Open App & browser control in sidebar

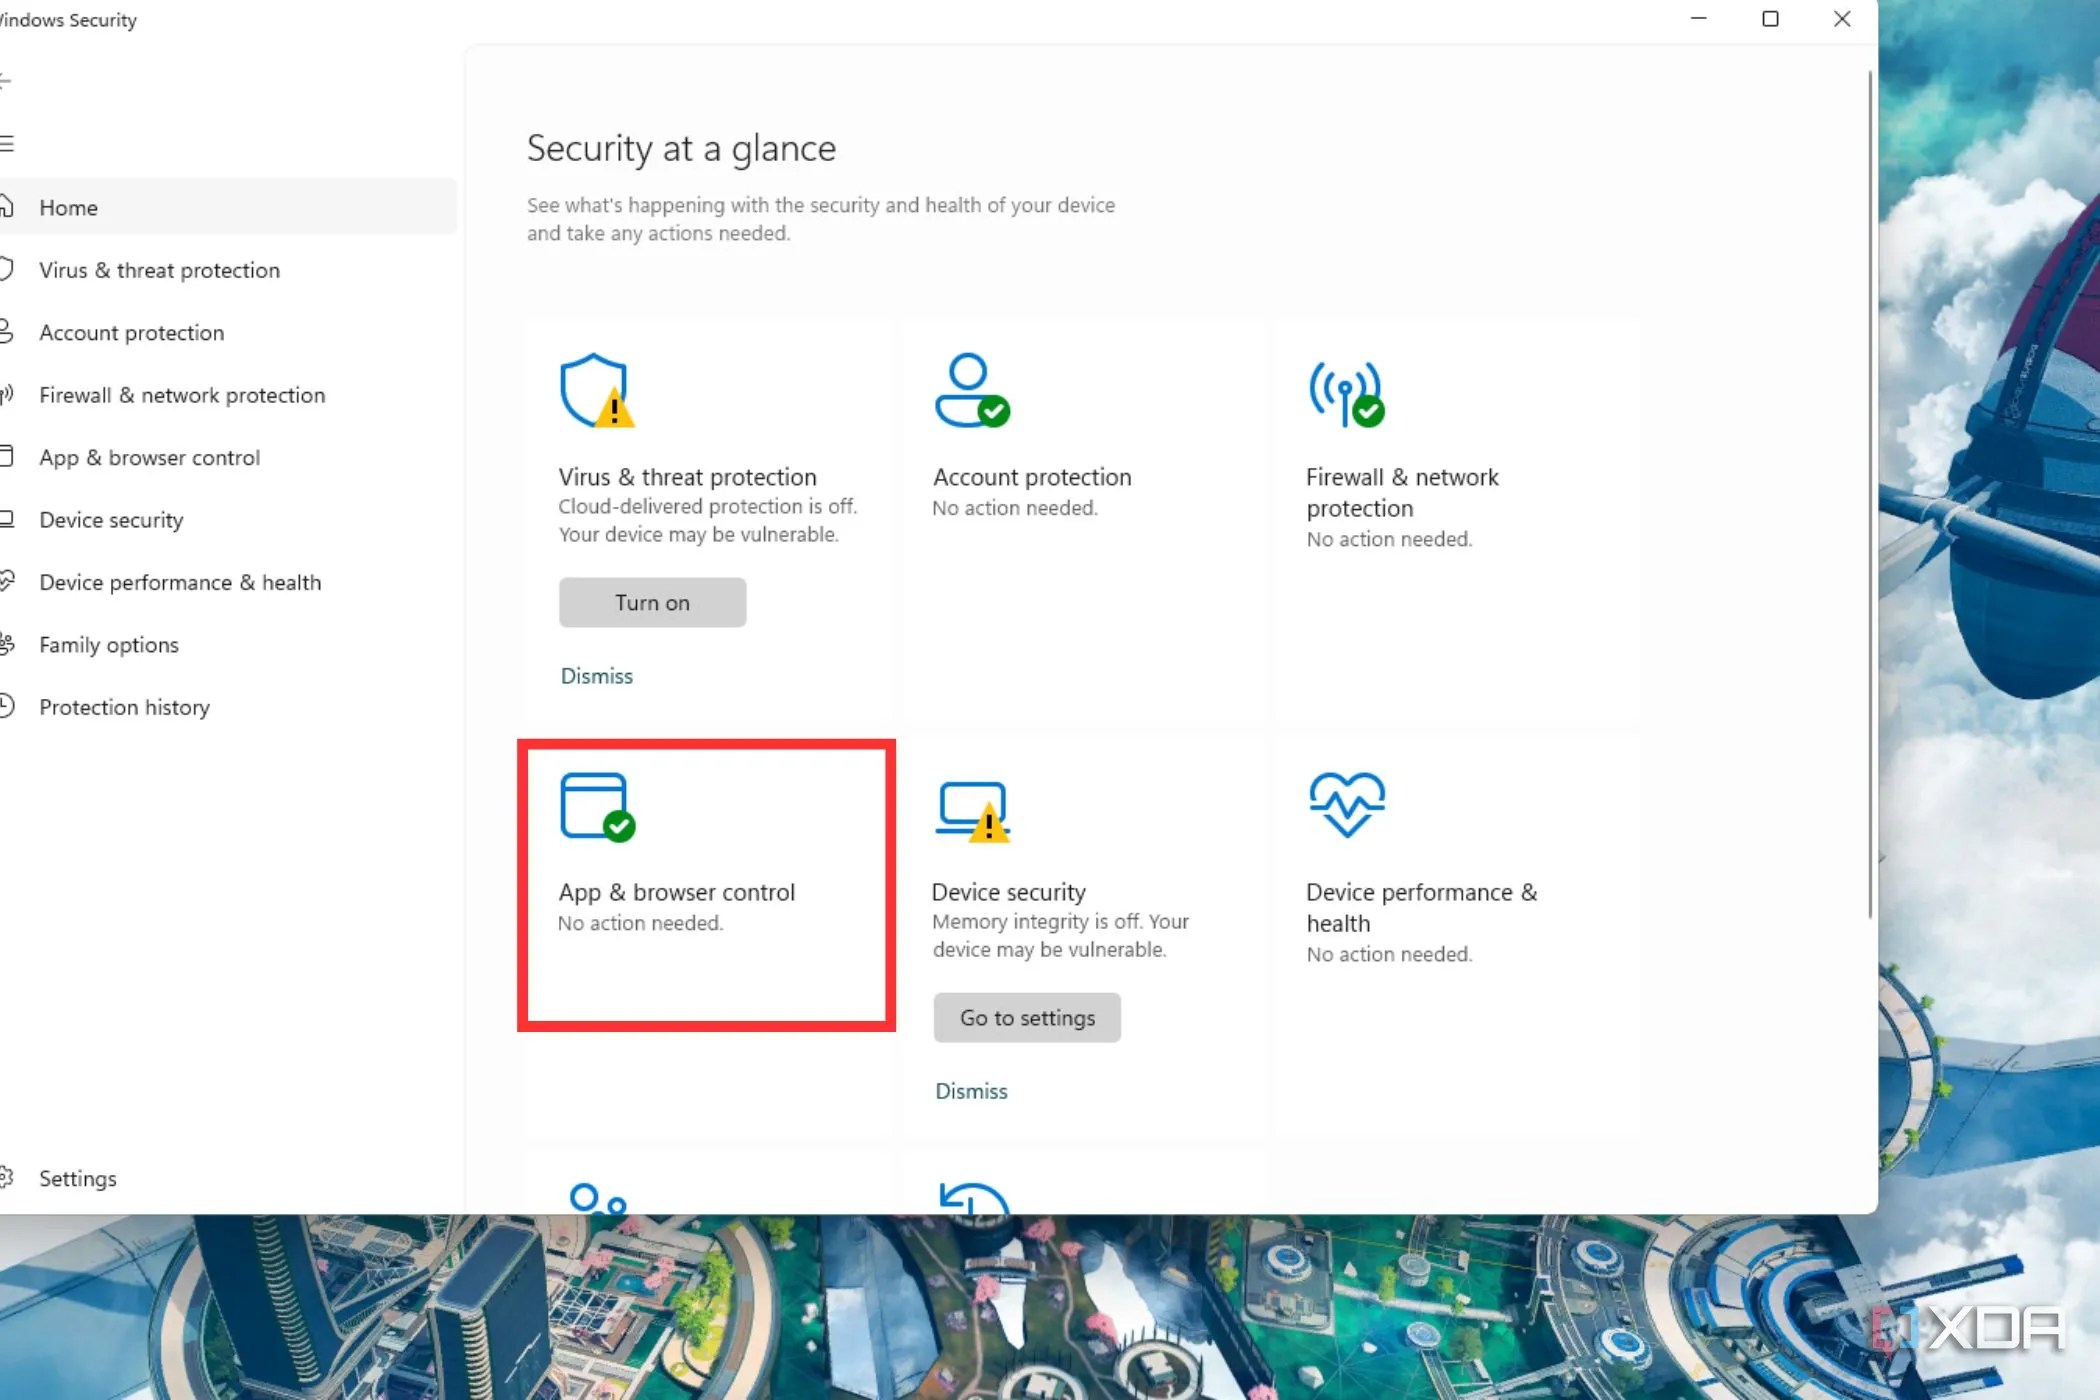150,457
